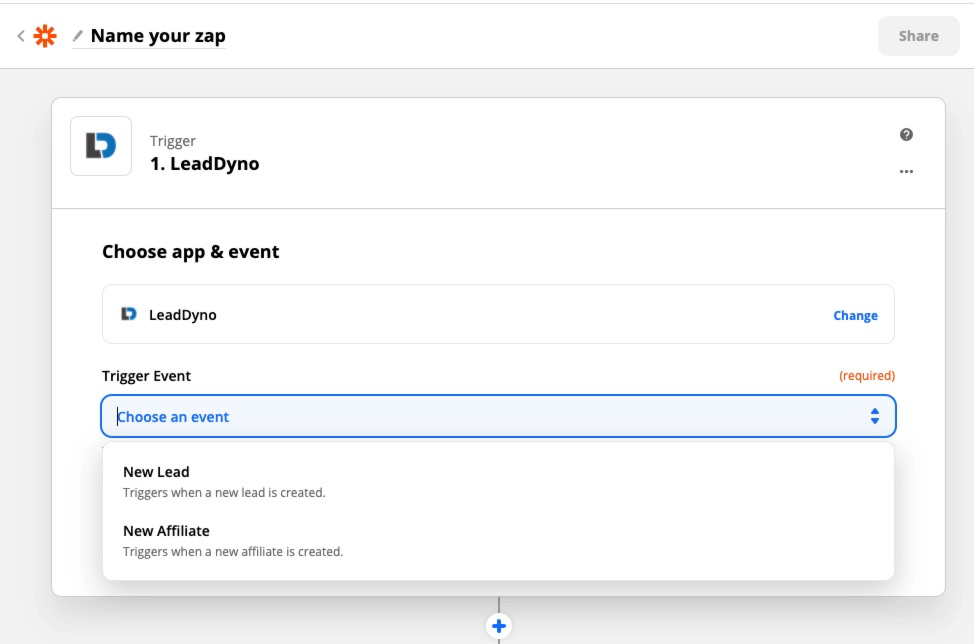Click the Share button
This screenshot has width=974, height=644.
click(918, 36)
